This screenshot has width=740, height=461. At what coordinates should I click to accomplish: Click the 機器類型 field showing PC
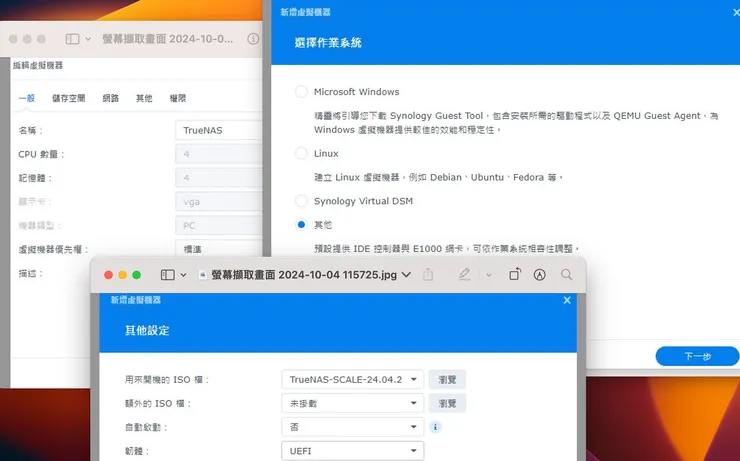(x=219, y=226)
